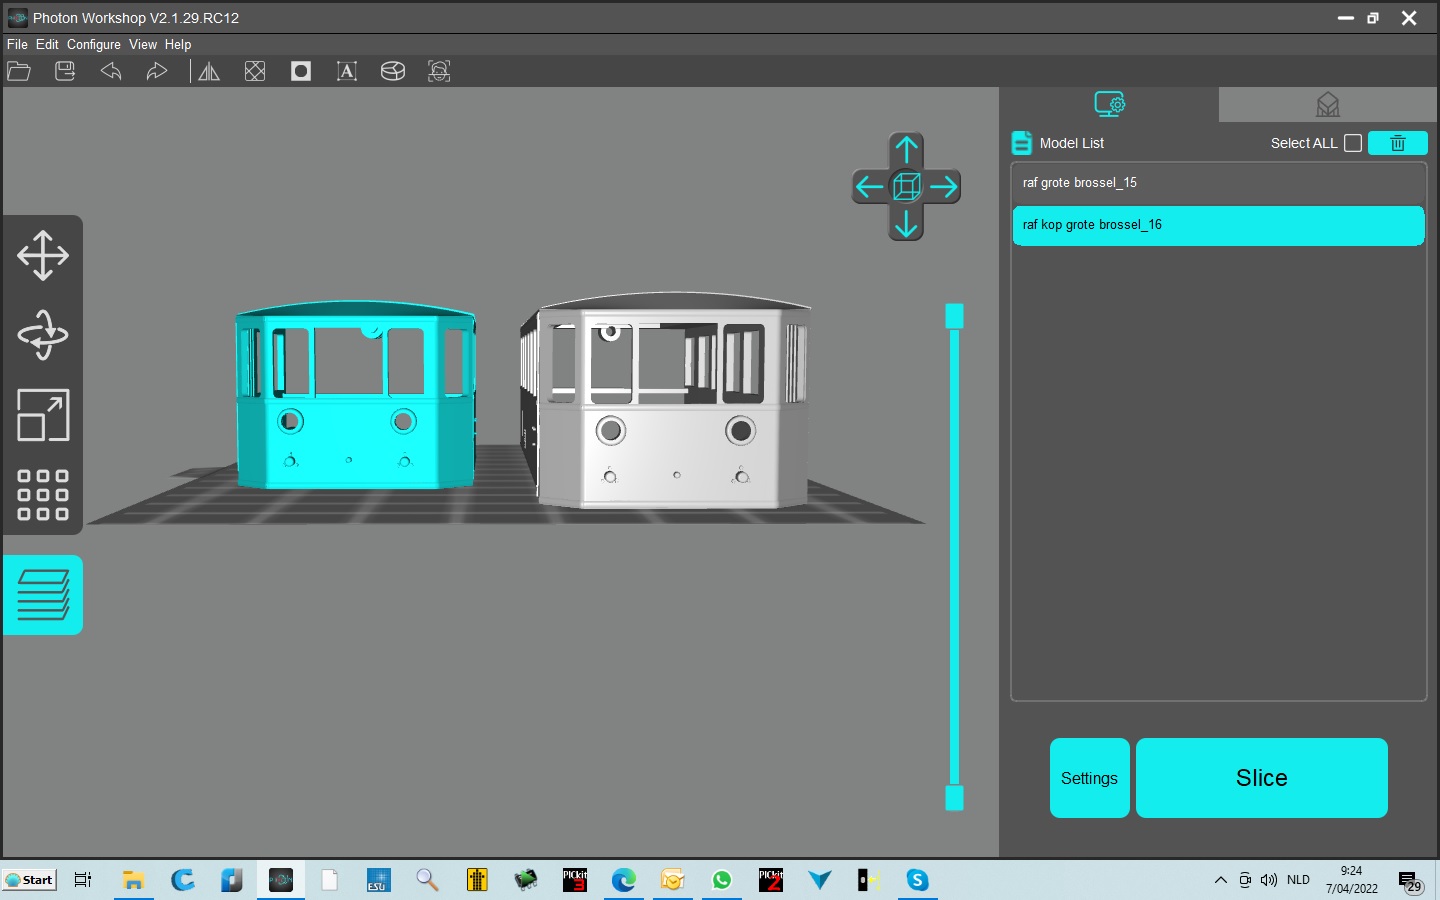The image size is (1440, 900).
Task: Reset view with the center cube icon
Action: click(x=907, y=187)
